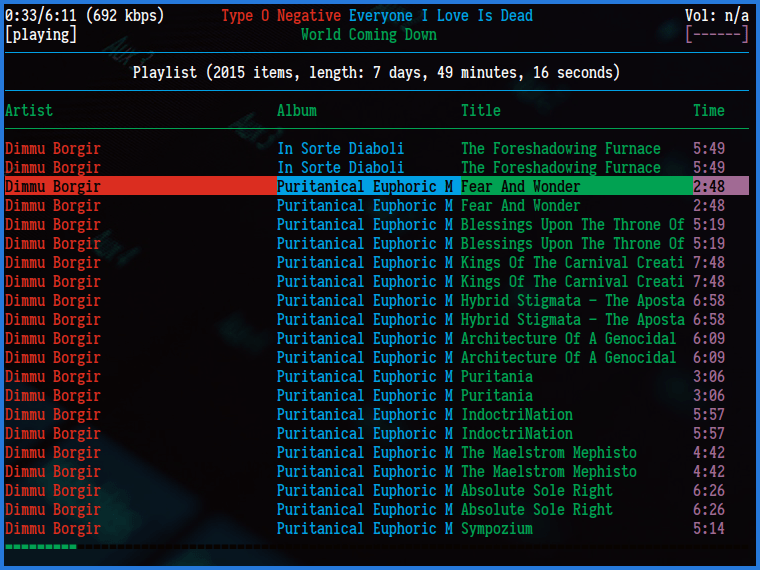Click the Vol: n/a label
The height and width of the screenshot is (570, 760).
(717, 16)
